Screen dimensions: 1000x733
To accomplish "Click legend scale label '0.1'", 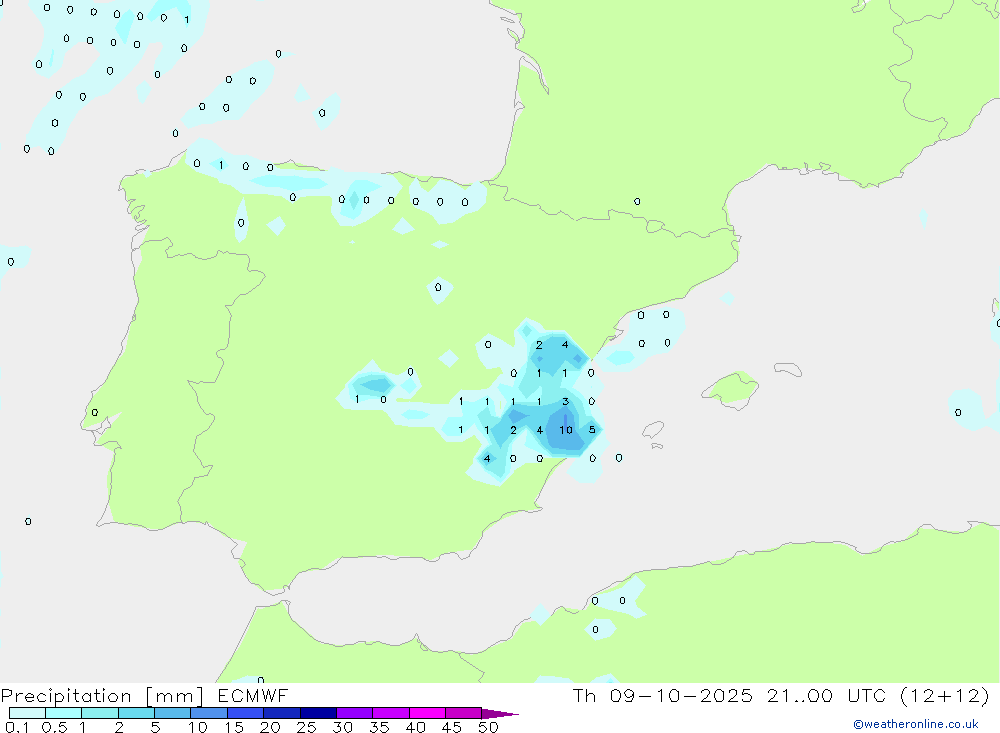I will [17, 727].
